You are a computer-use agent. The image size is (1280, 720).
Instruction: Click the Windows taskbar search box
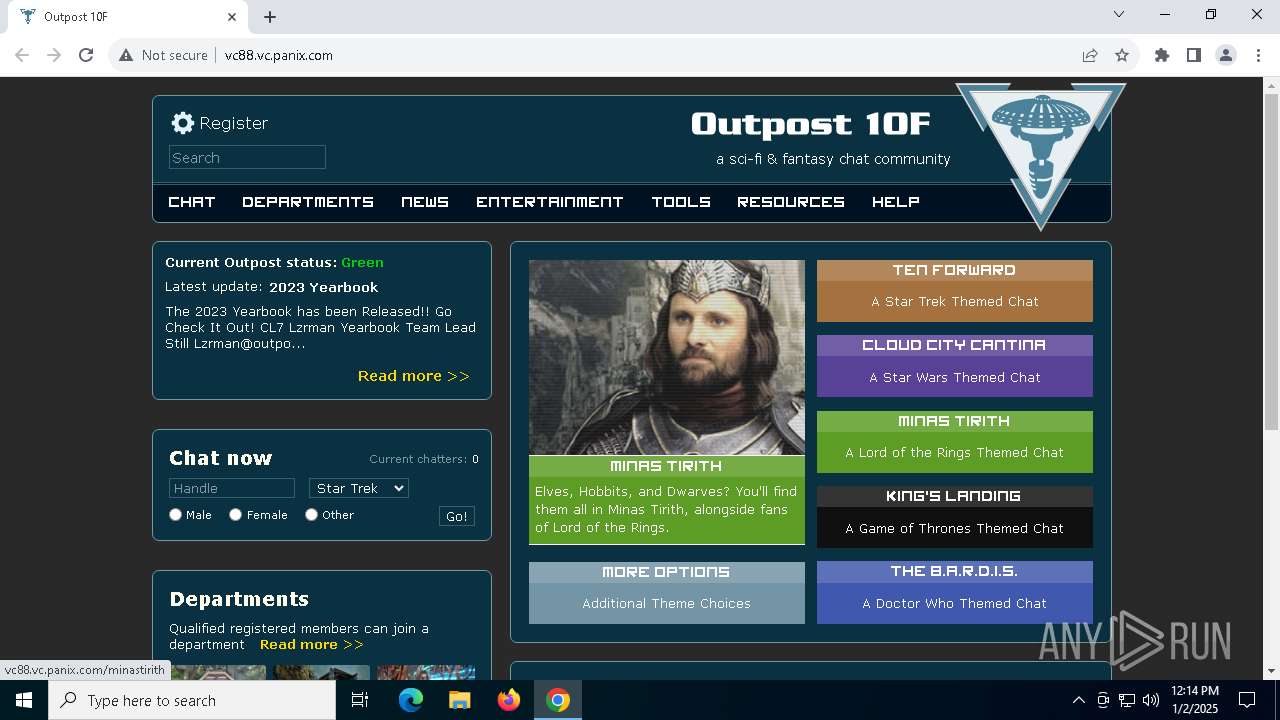coord(192,700)
